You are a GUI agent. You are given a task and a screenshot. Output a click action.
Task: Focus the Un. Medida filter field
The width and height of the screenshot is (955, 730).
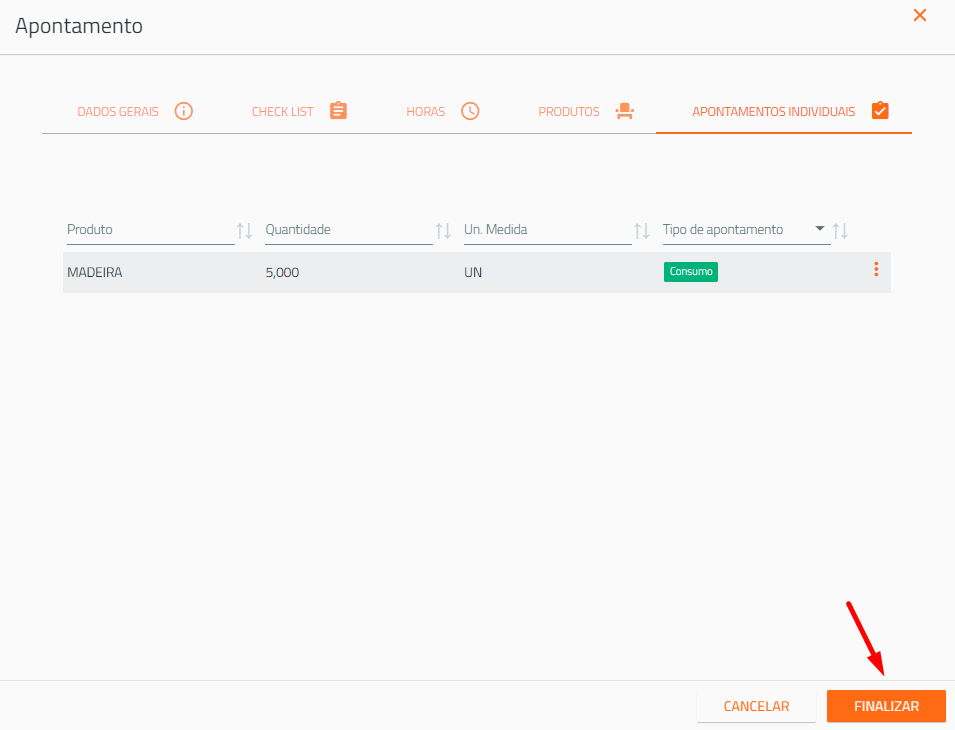coord(548,230)
